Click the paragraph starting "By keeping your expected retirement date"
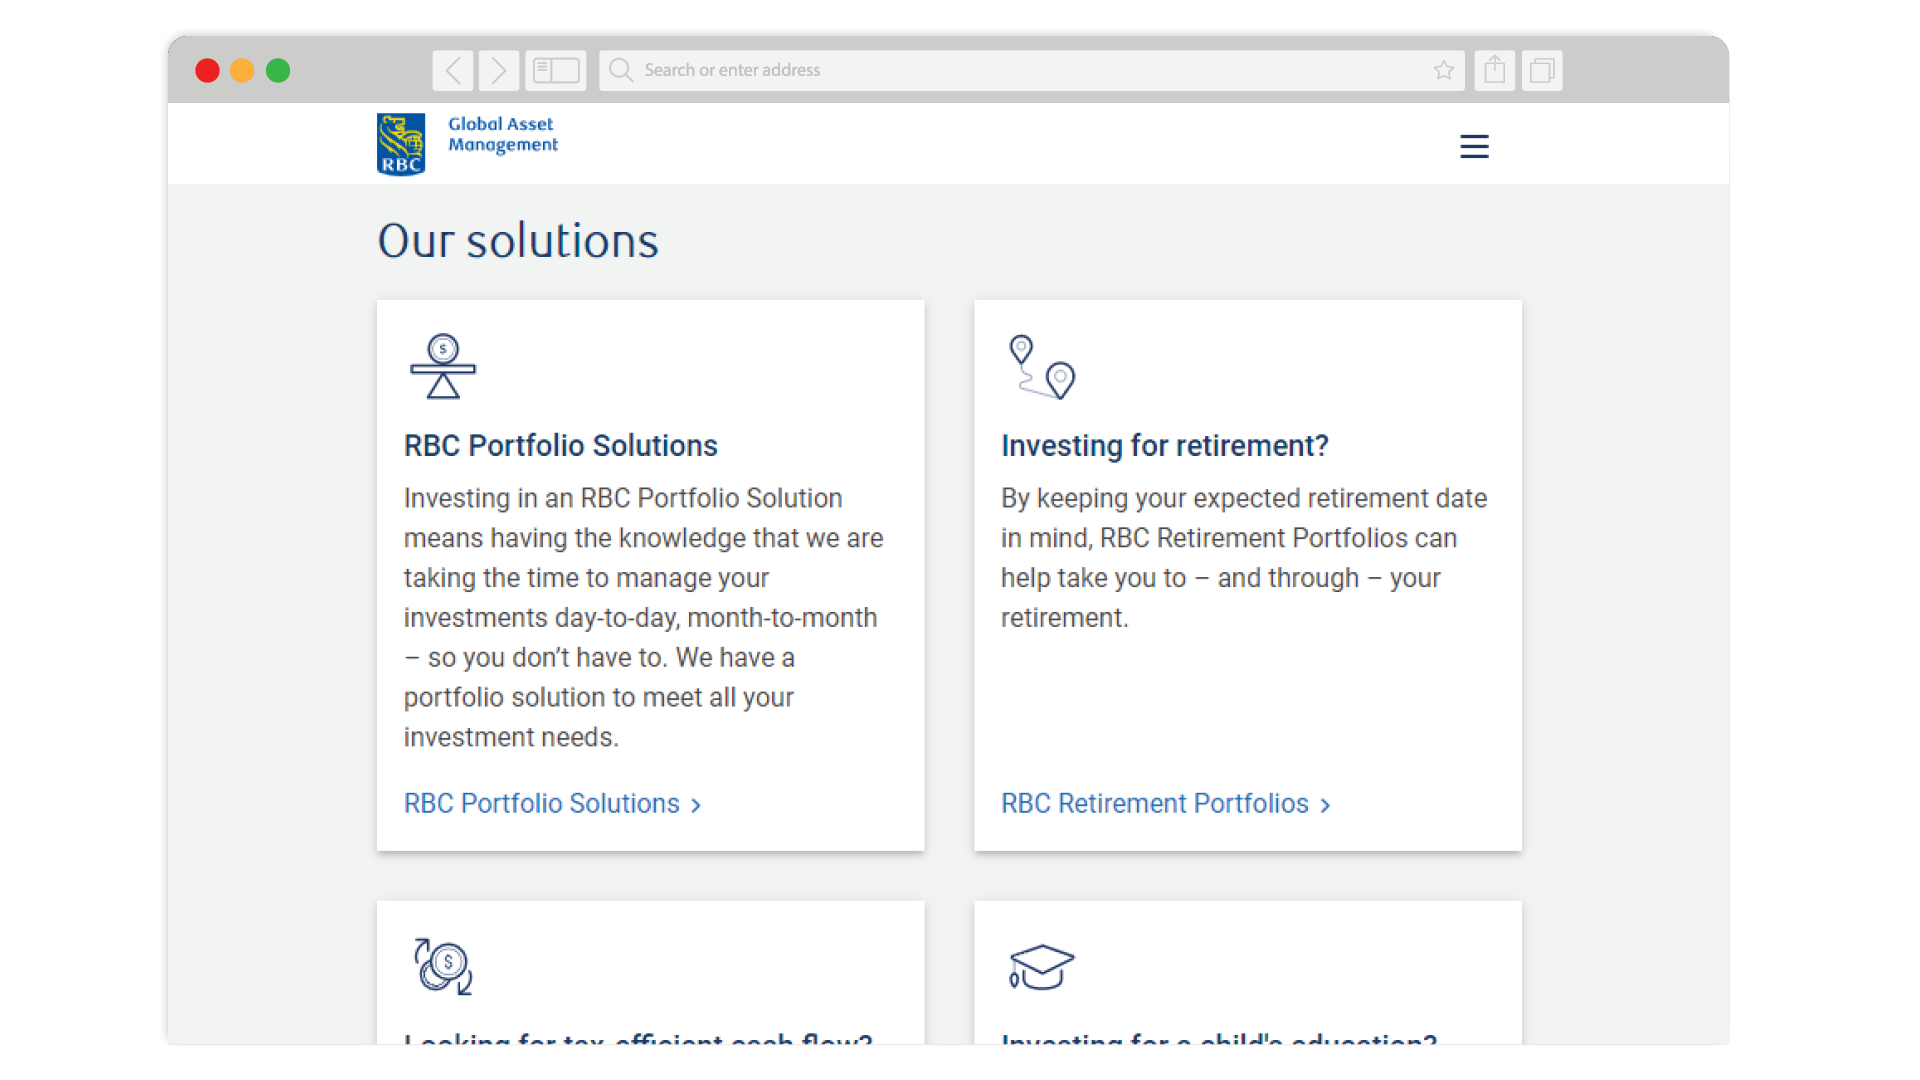 (1244, 557)
